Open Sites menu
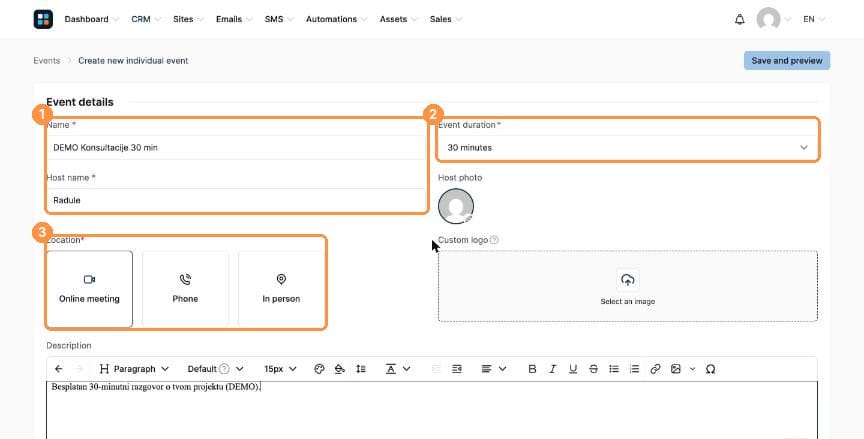The width and height of the screenshot is (864, 439). pyautogui.click(x=188, y=19)
